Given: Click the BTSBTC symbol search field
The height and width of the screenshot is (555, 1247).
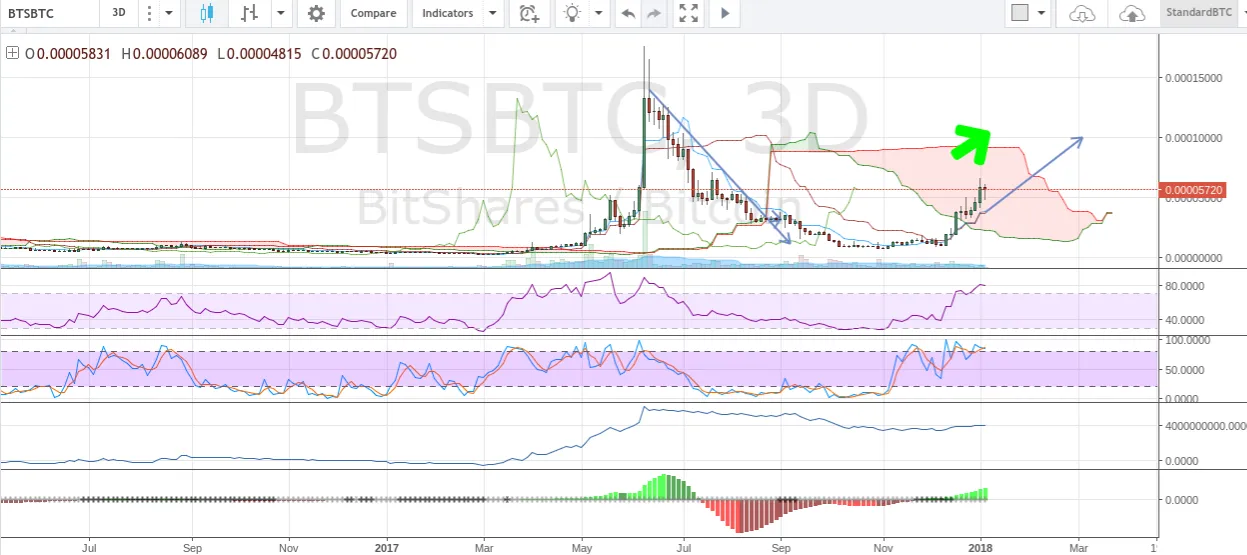Looking at the screenshot, I should point(50,14).
